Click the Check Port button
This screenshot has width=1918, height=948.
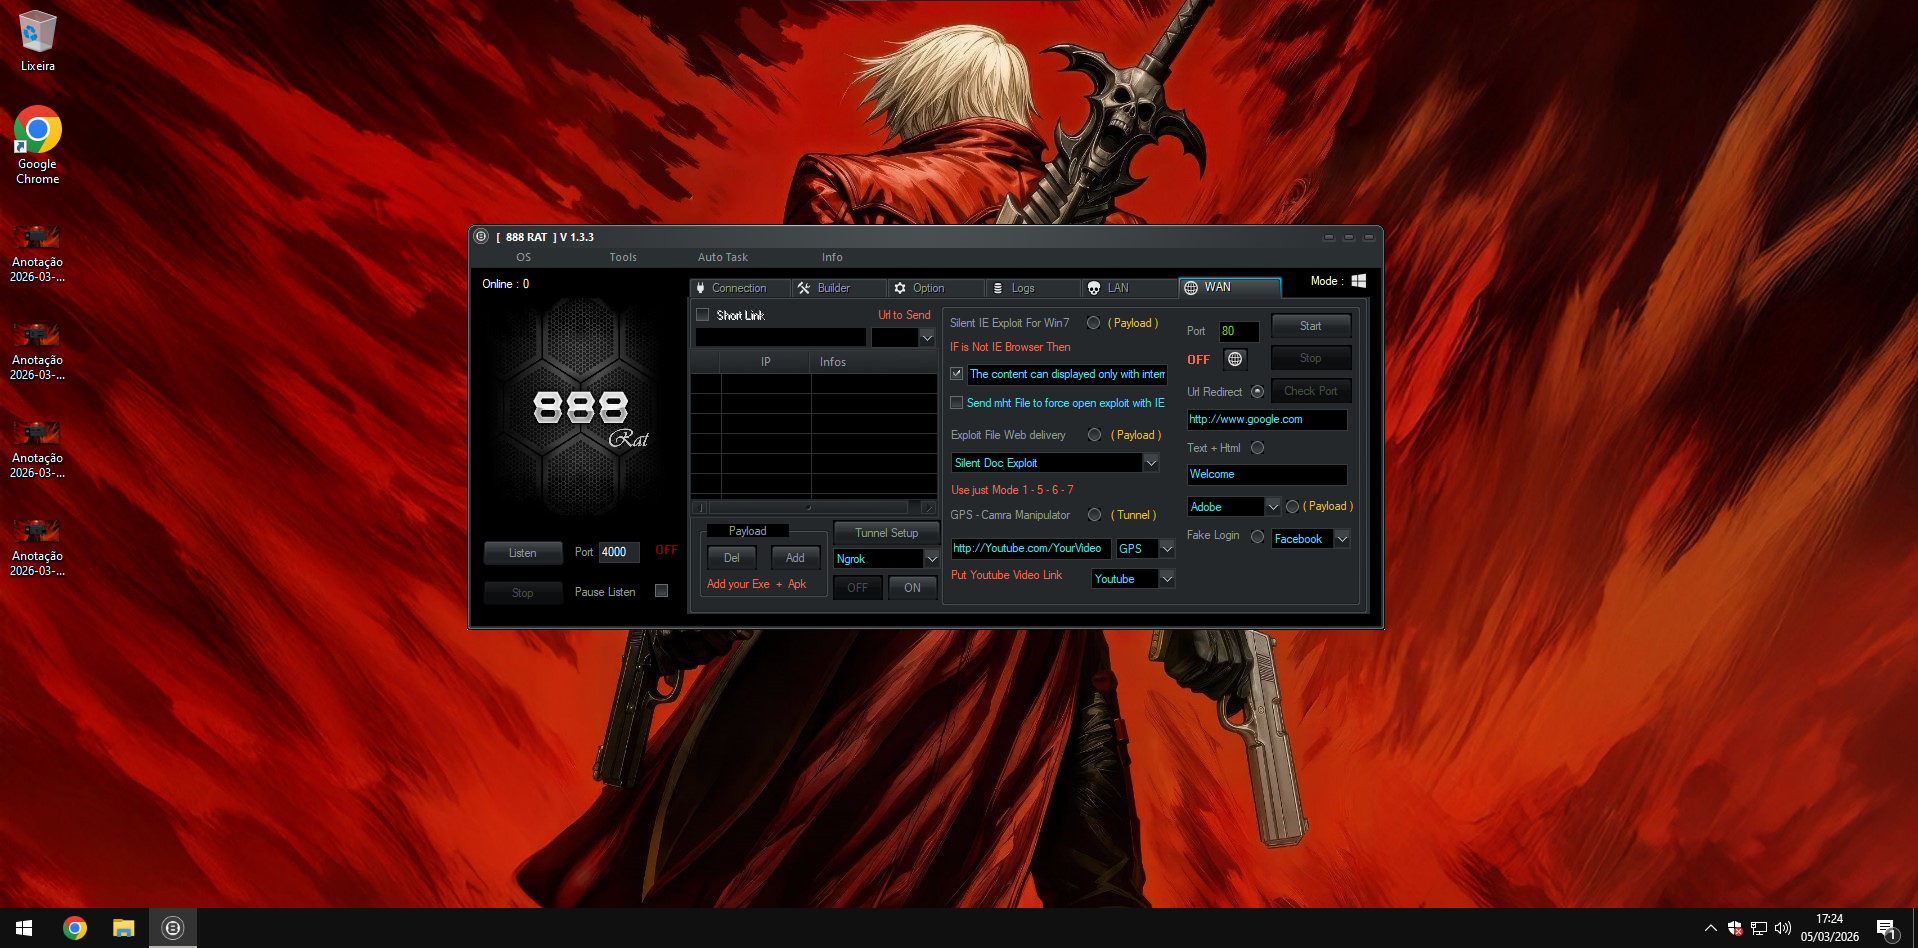1310,391
